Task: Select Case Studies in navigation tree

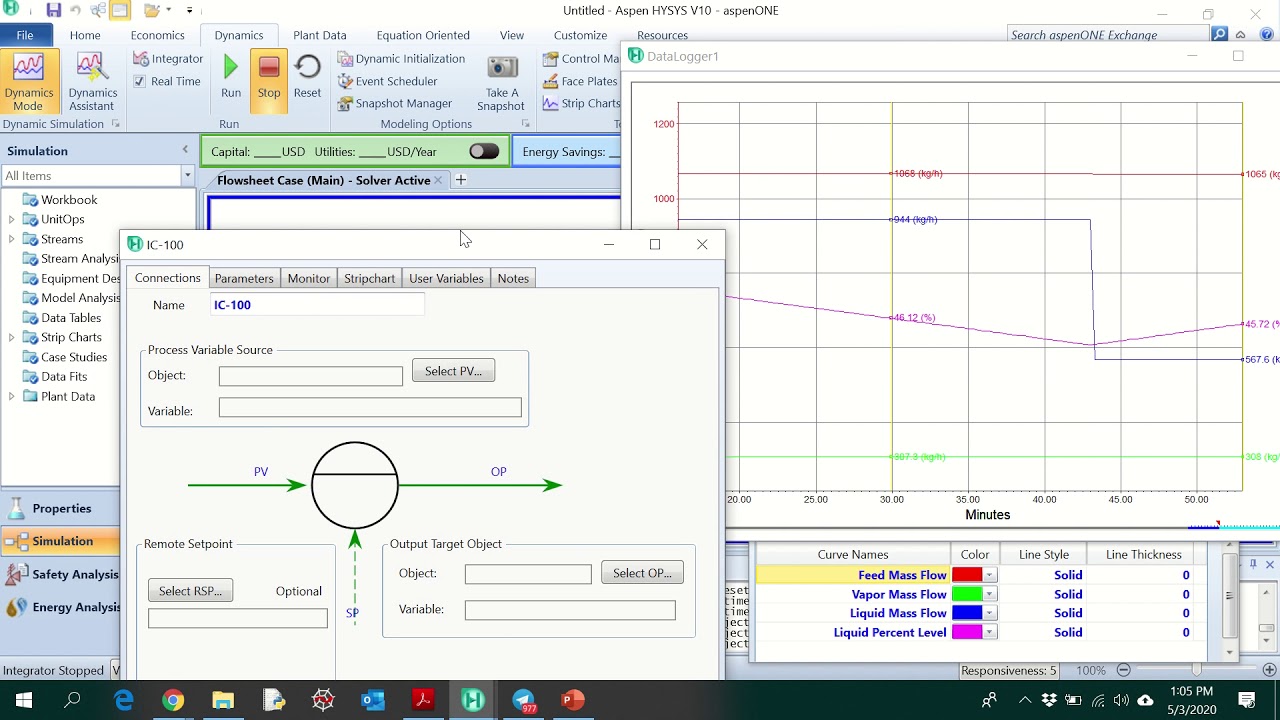Action: pos(73,357)
